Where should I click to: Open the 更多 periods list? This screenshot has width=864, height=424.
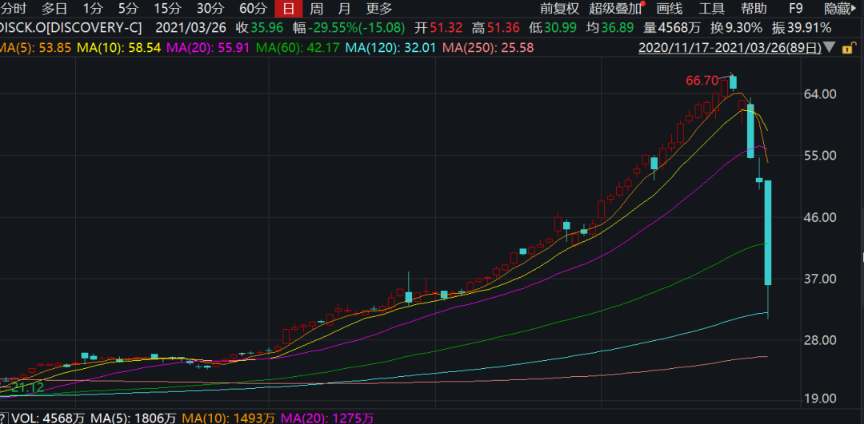(x=379, y=8)
